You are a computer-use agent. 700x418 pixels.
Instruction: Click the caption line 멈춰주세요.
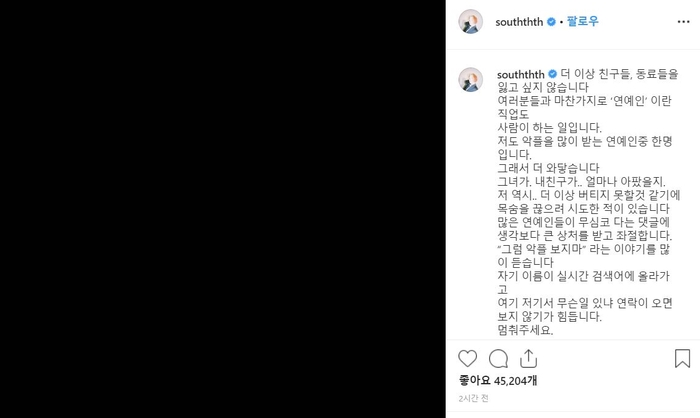525,330
